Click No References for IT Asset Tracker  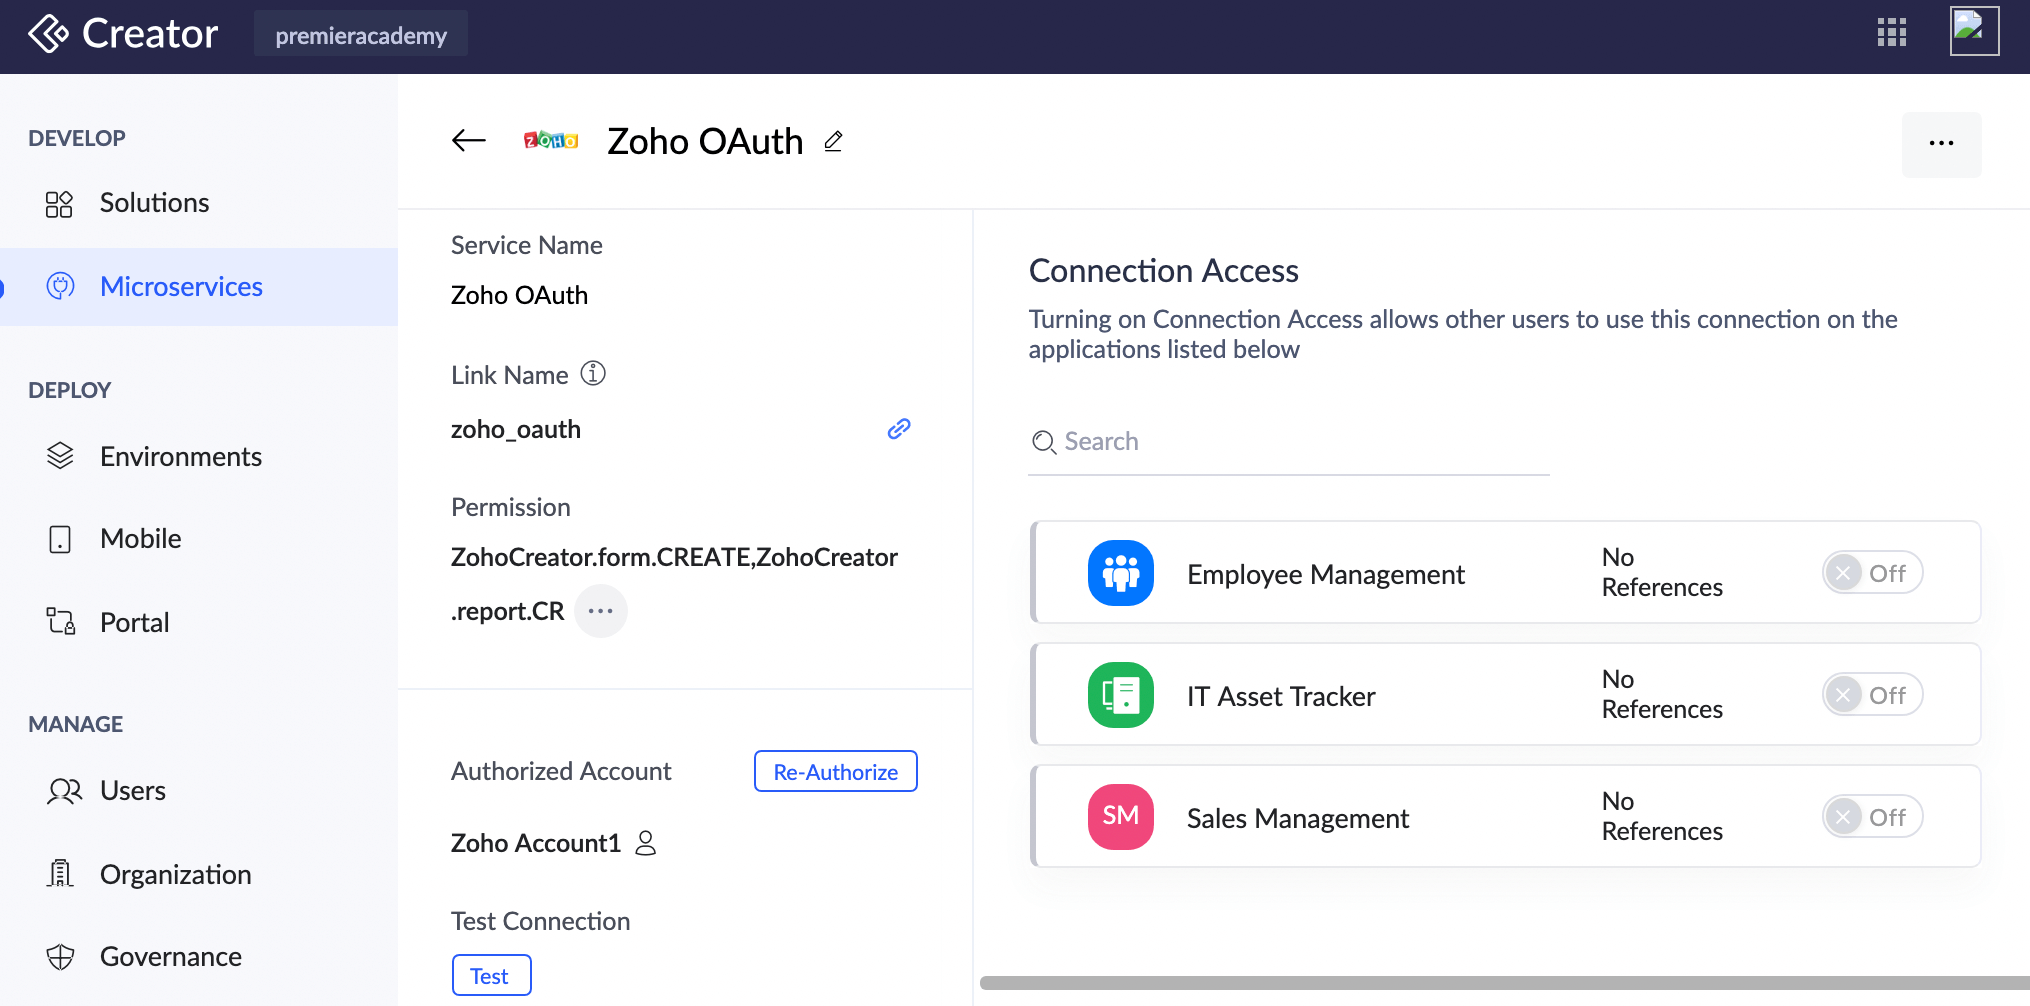1662,694
